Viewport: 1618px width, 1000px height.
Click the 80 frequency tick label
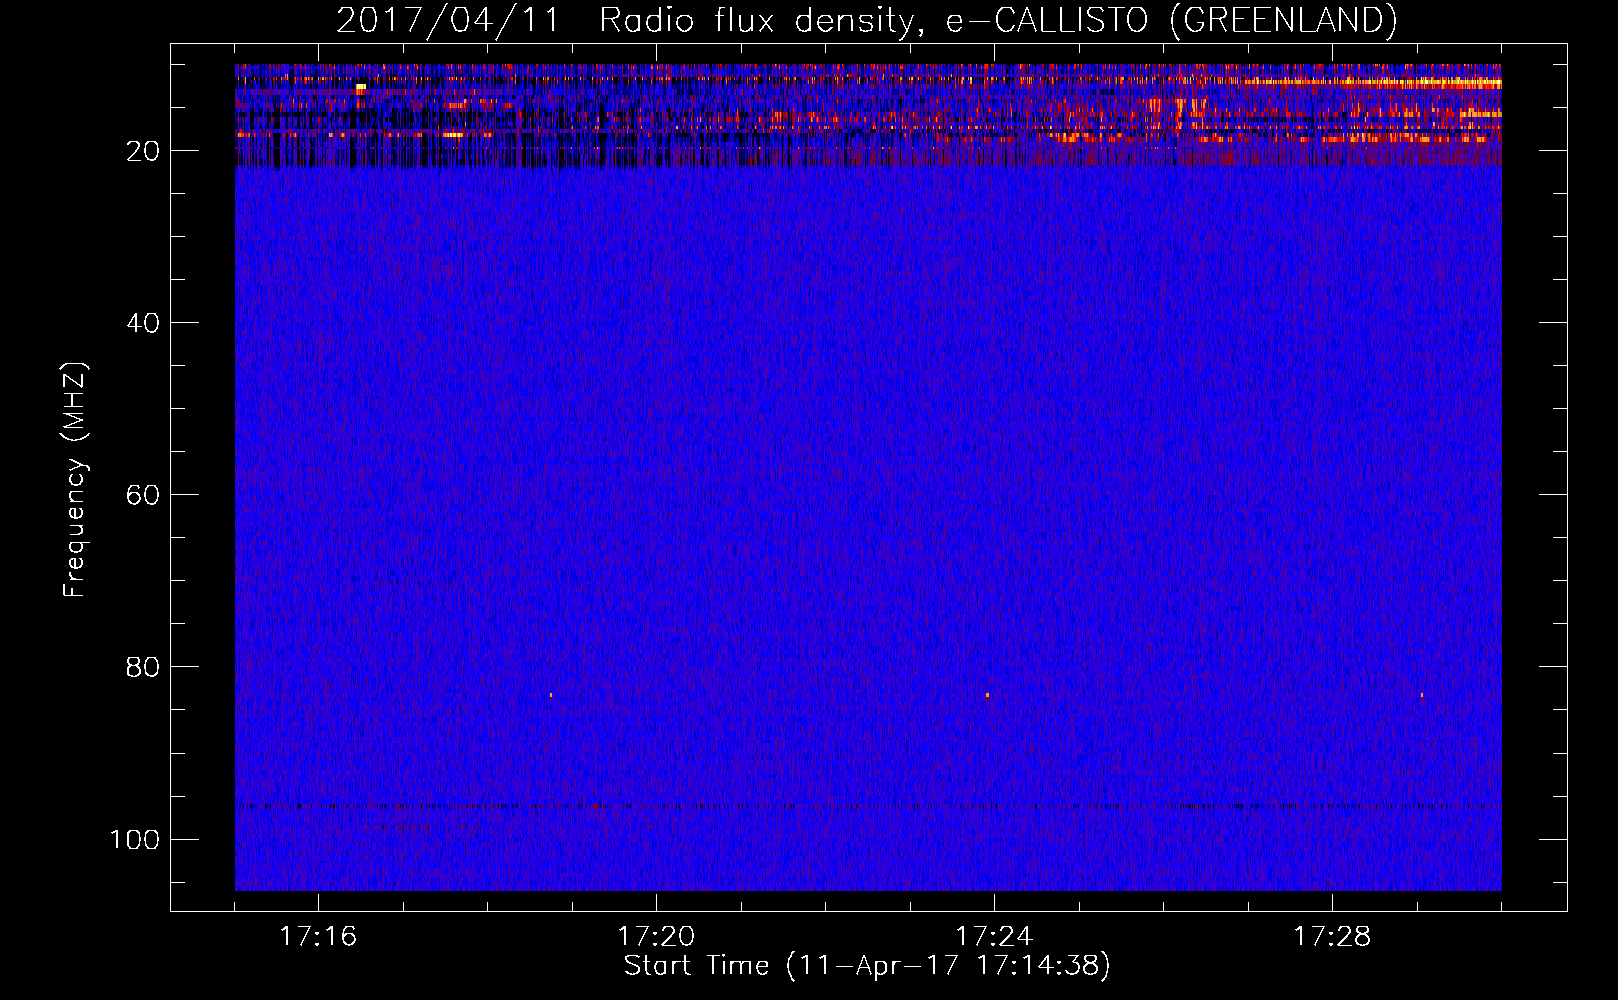click(x=143, y=667)
